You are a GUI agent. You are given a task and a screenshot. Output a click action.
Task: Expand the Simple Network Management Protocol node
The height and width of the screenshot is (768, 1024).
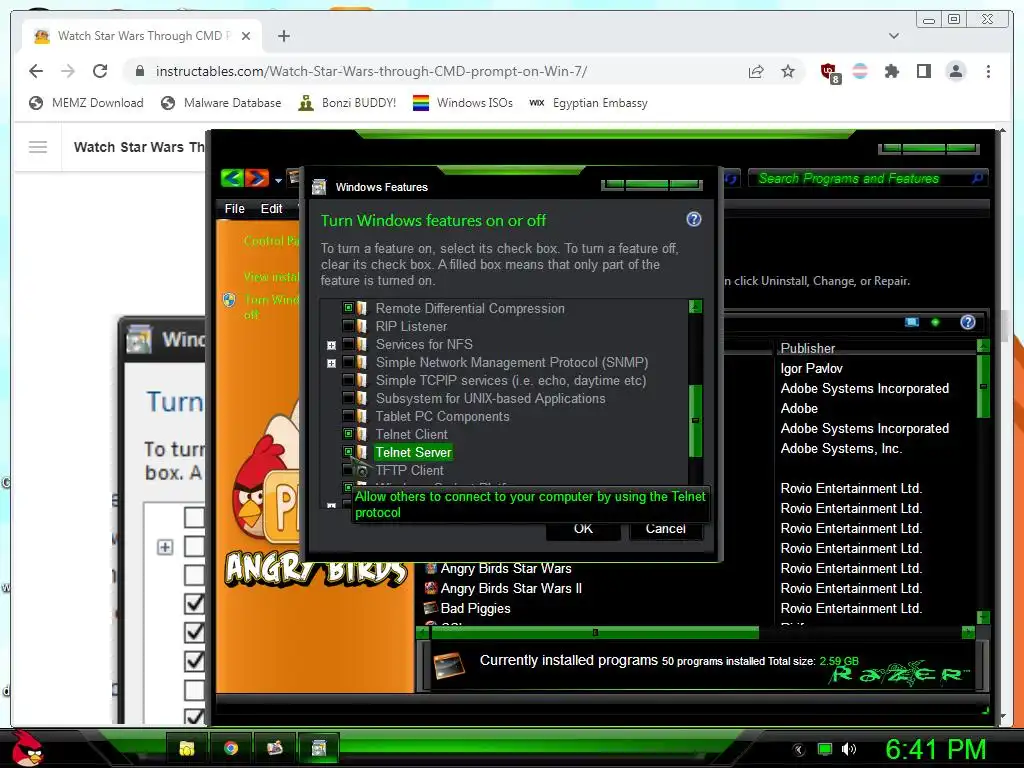click(x=331, y=363)
